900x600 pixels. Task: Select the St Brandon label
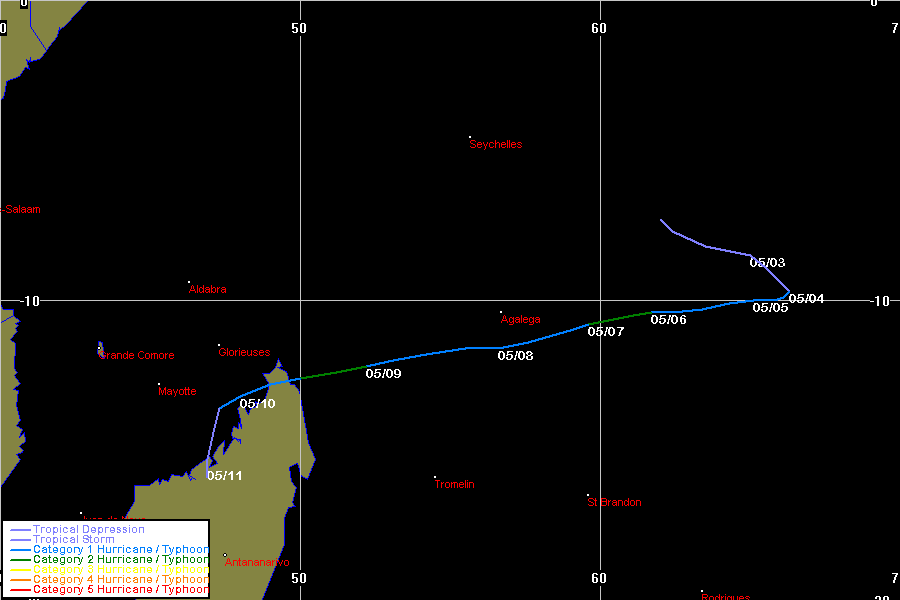click(x=614, y=503)
